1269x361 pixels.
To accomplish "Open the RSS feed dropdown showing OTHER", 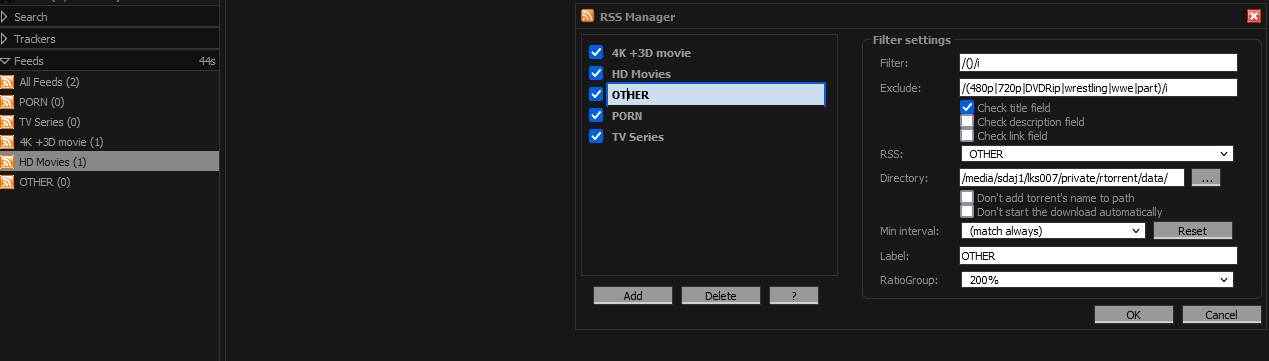I will pos(1096,154).
